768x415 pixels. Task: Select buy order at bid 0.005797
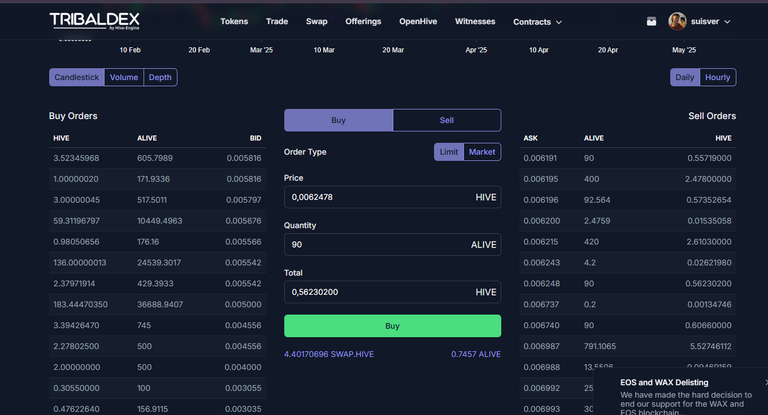(157, 200)
